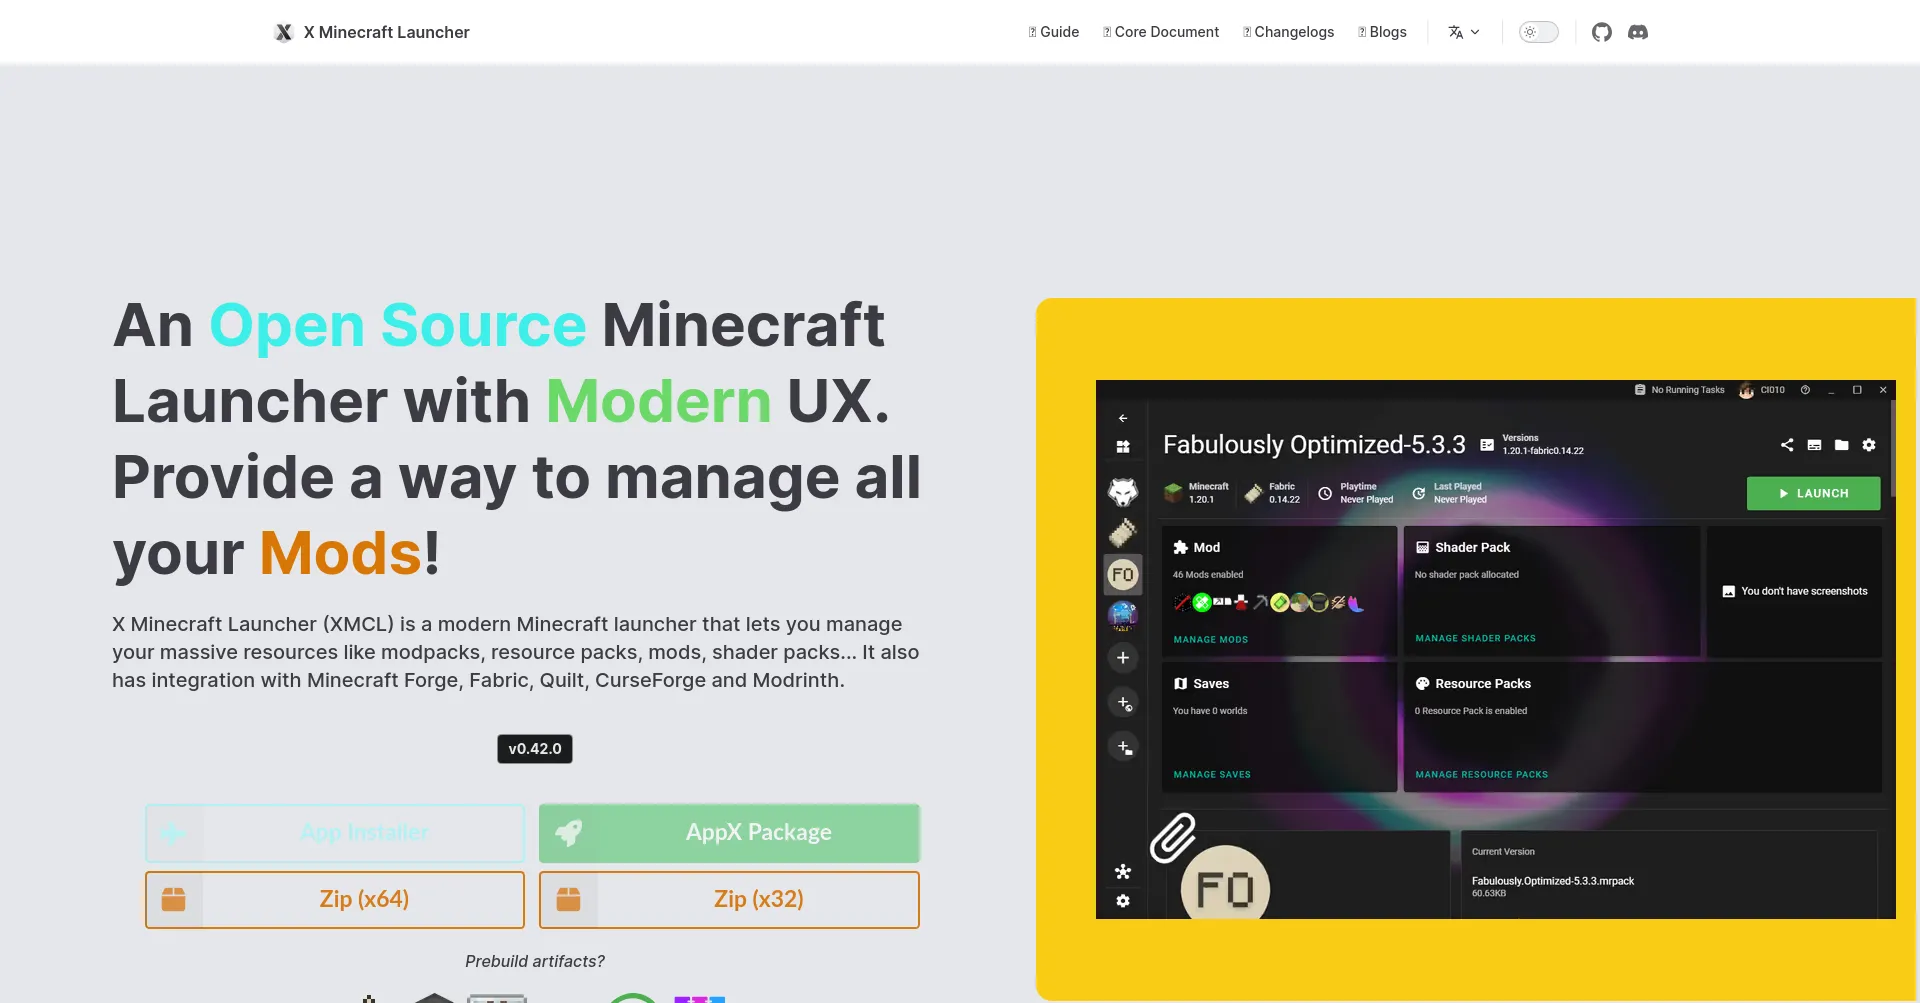Click the box icon on Zip (x64)
Screen dimensions: 1920x1003
(174, 900)
